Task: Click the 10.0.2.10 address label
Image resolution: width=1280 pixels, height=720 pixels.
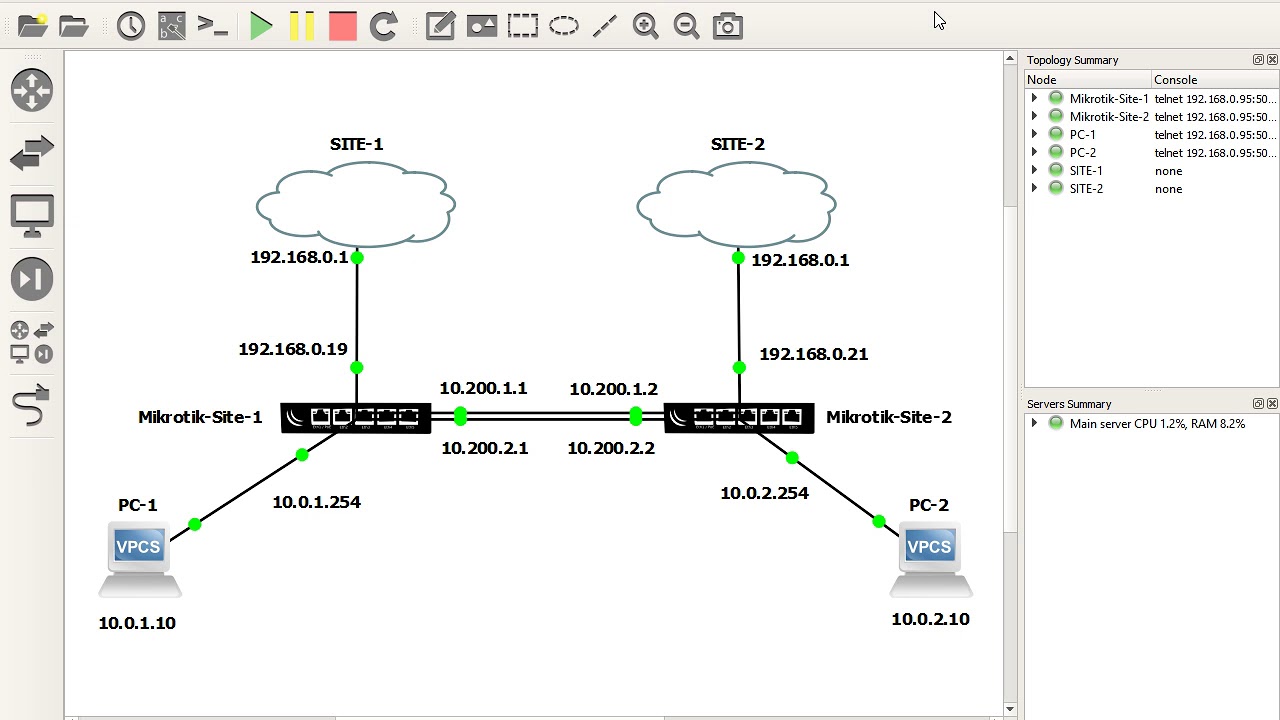Action: click(x=930, y=619)
